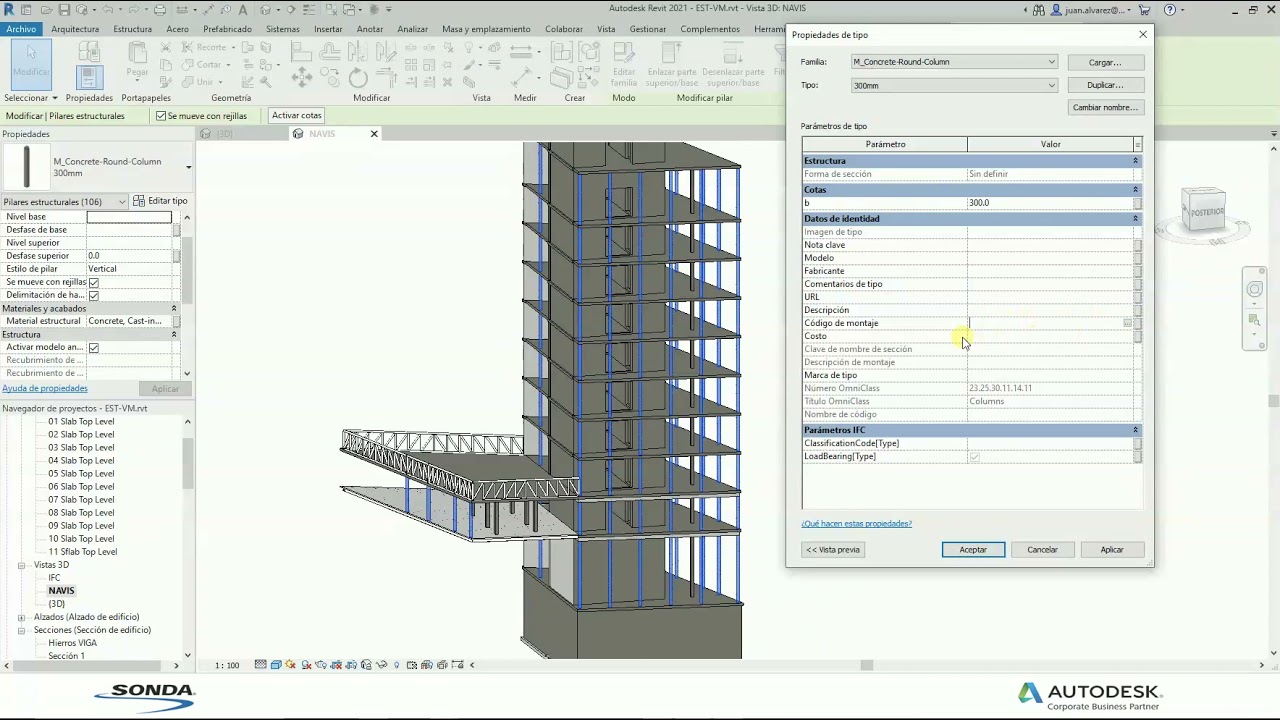Toggle the LoadBearing[Type] checkbox
Screen dimensions: 1280x720
pyautogui.click(x=974, y=457)
